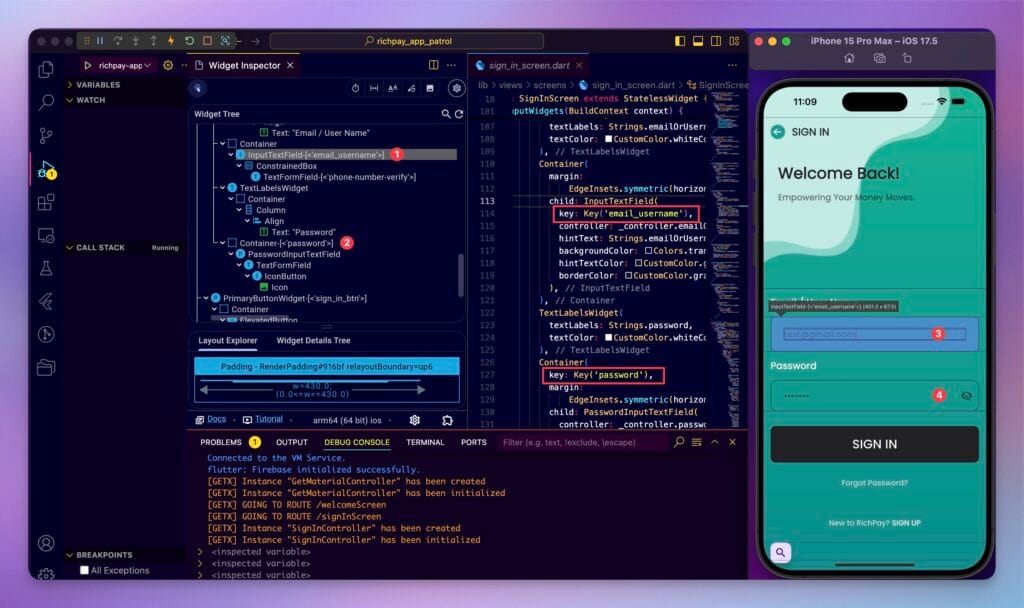Viewport: 1024px width, 608px height.
Task: Open Widget Inspector settings gear
Action: 456,88
